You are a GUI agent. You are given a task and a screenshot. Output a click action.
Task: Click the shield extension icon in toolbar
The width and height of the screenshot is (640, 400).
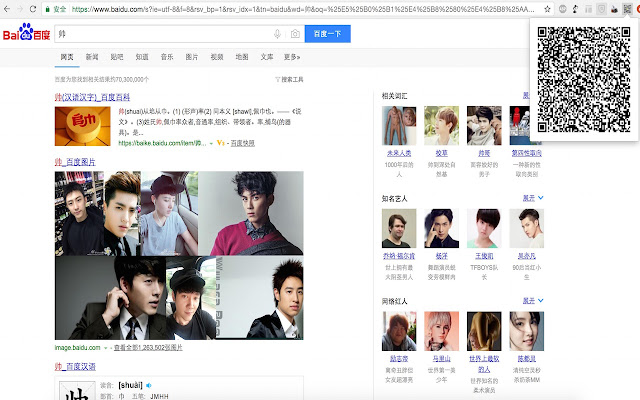601,9
